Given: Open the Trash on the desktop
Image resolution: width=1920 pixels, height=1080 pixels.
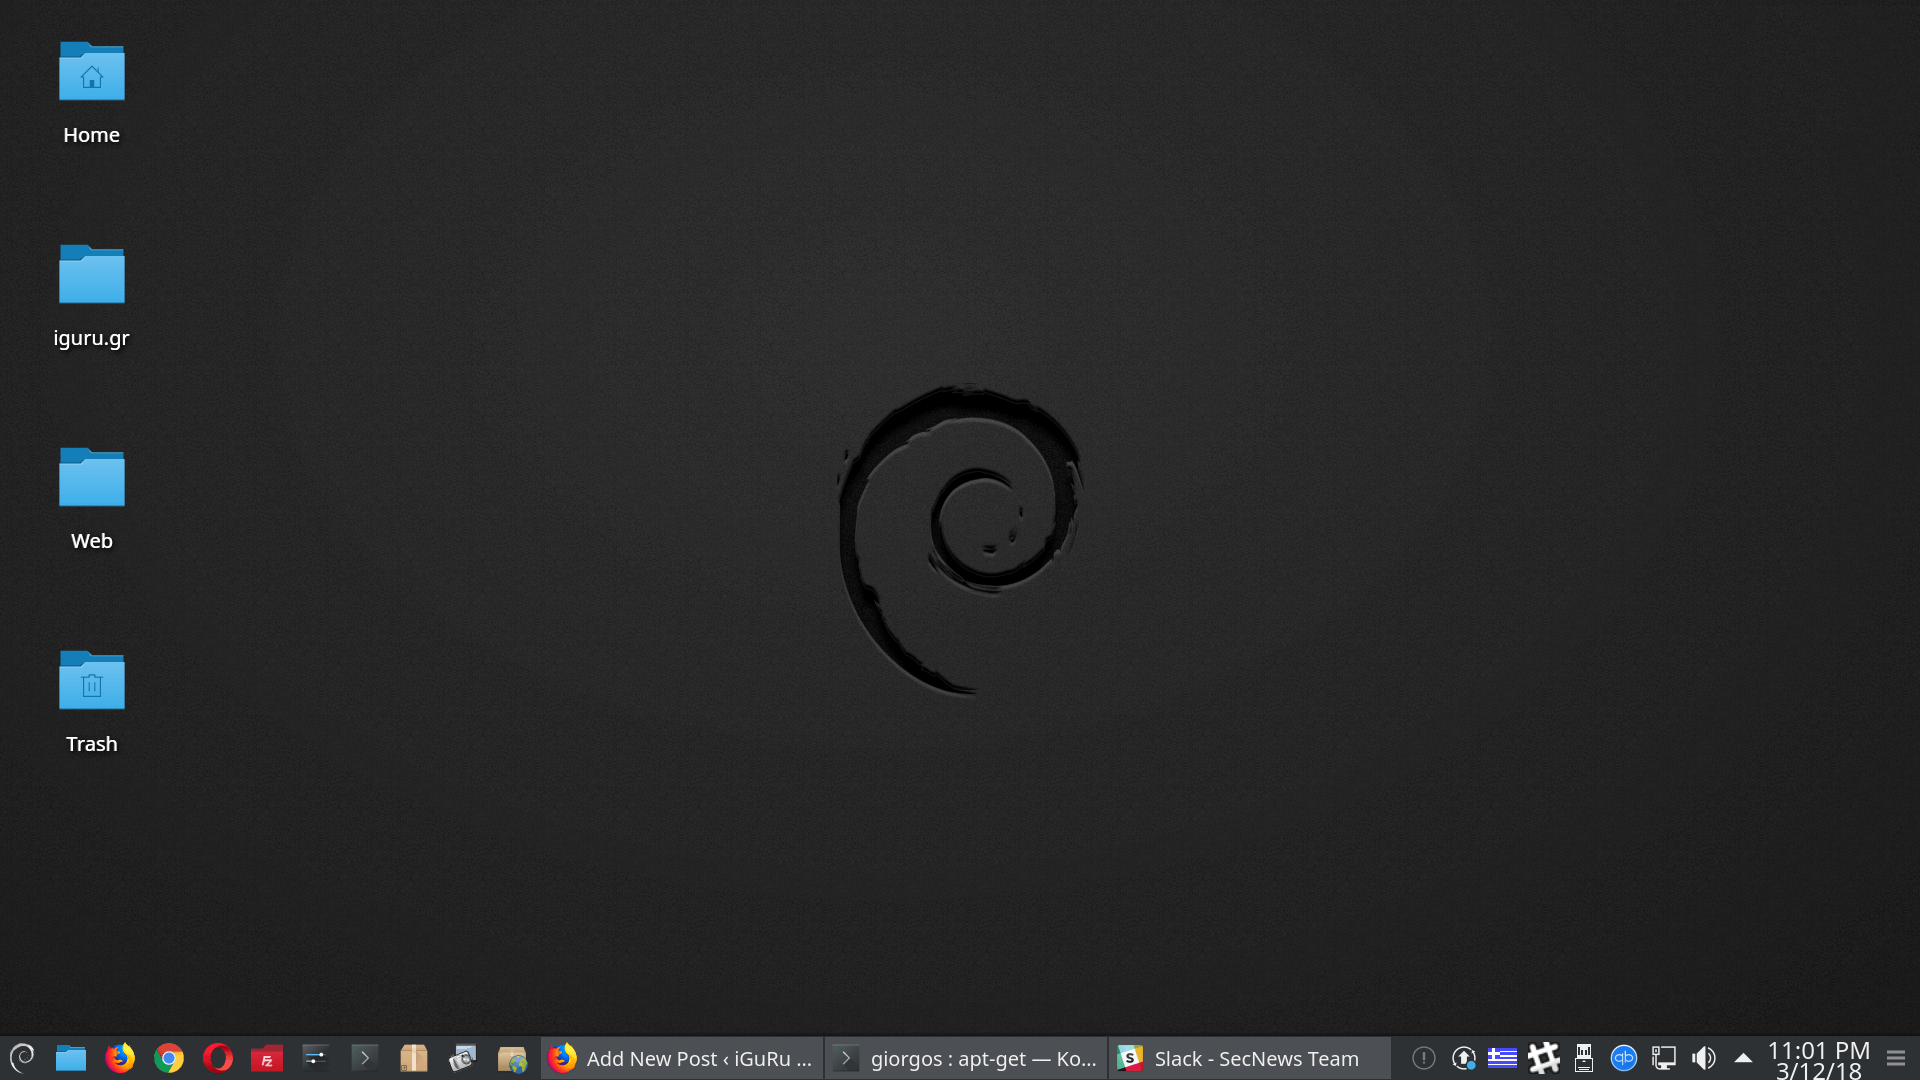Looking at the screenshot, I should [x=91, y=702].
